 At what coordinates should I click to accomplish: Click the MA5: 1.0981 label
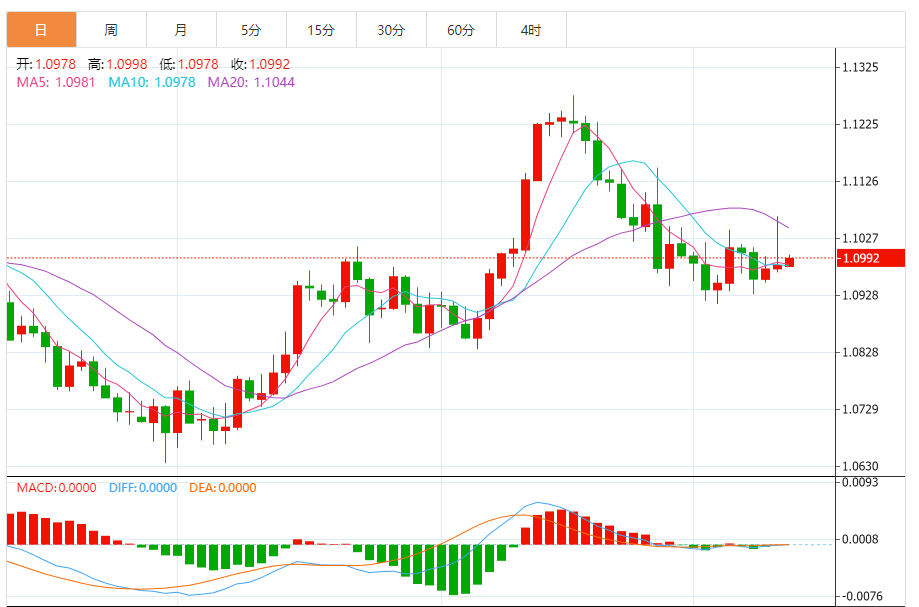(56, 82)
